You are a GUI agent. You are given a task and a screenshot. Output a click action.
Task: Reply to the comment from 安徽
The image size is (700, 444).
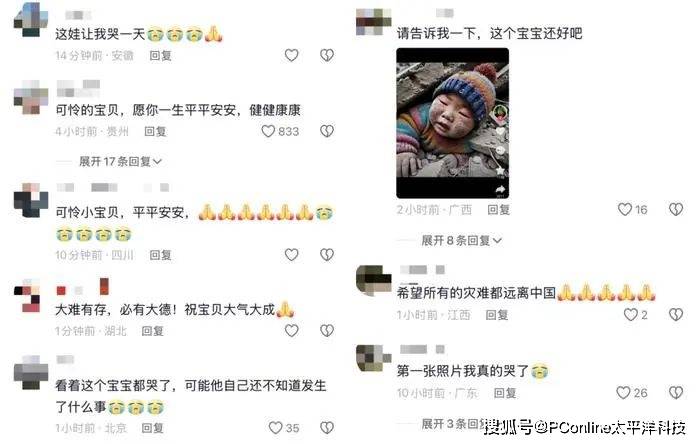160,56
